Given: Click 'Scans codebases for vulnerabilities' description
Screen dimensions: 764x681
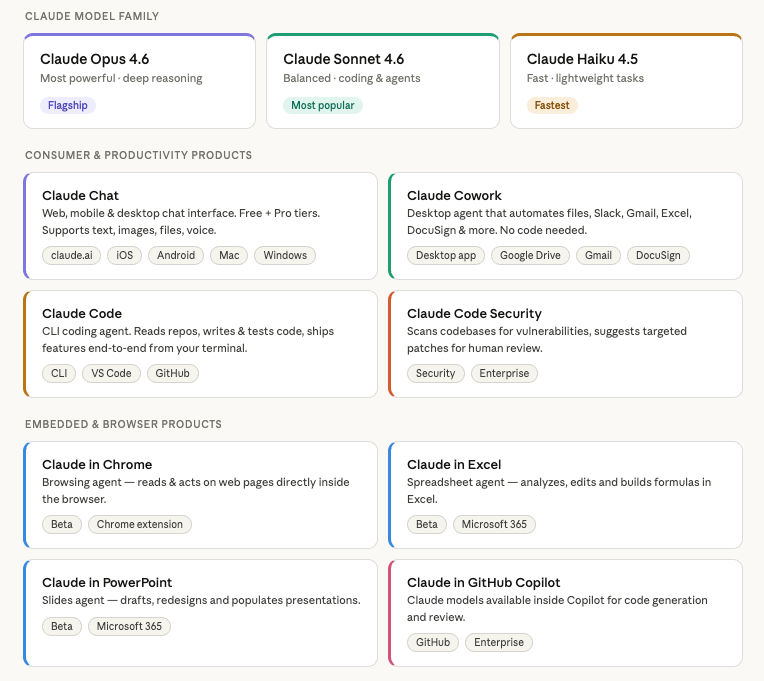Looking at the screenshot, I should click(x=547, y=340).
